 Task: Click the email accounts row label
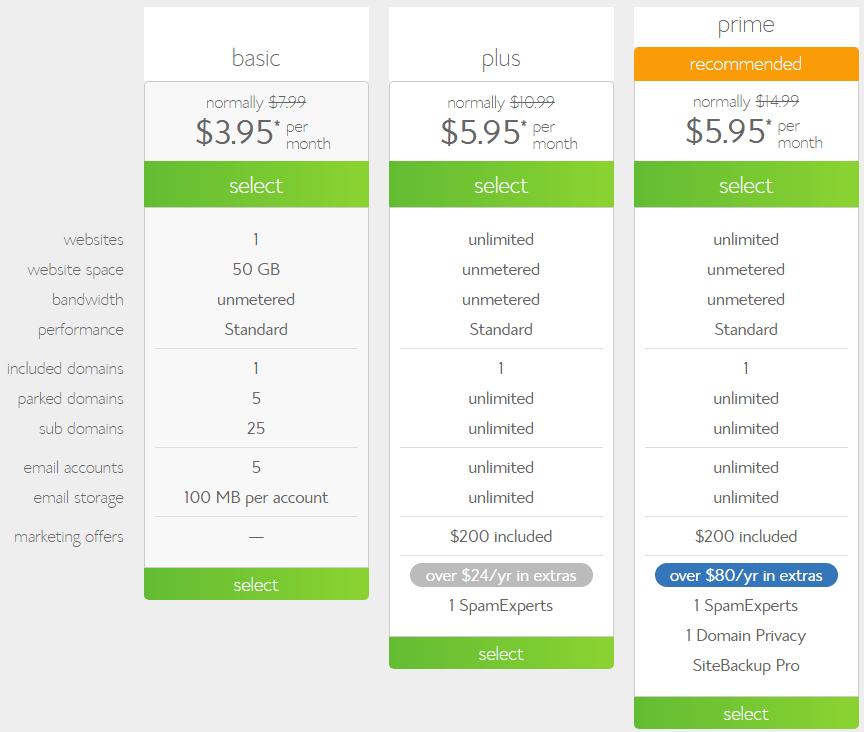(73, 467)
